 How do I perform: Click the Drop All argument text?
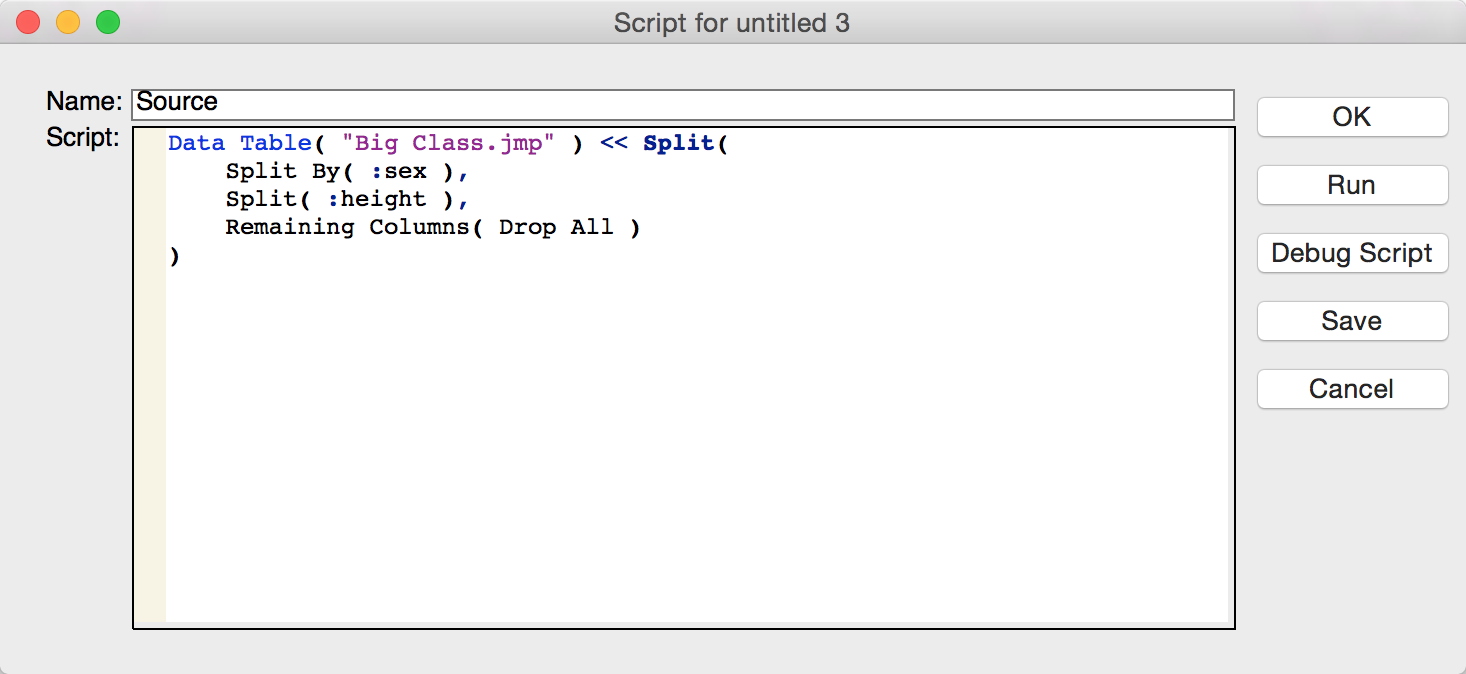pos(555,227)
